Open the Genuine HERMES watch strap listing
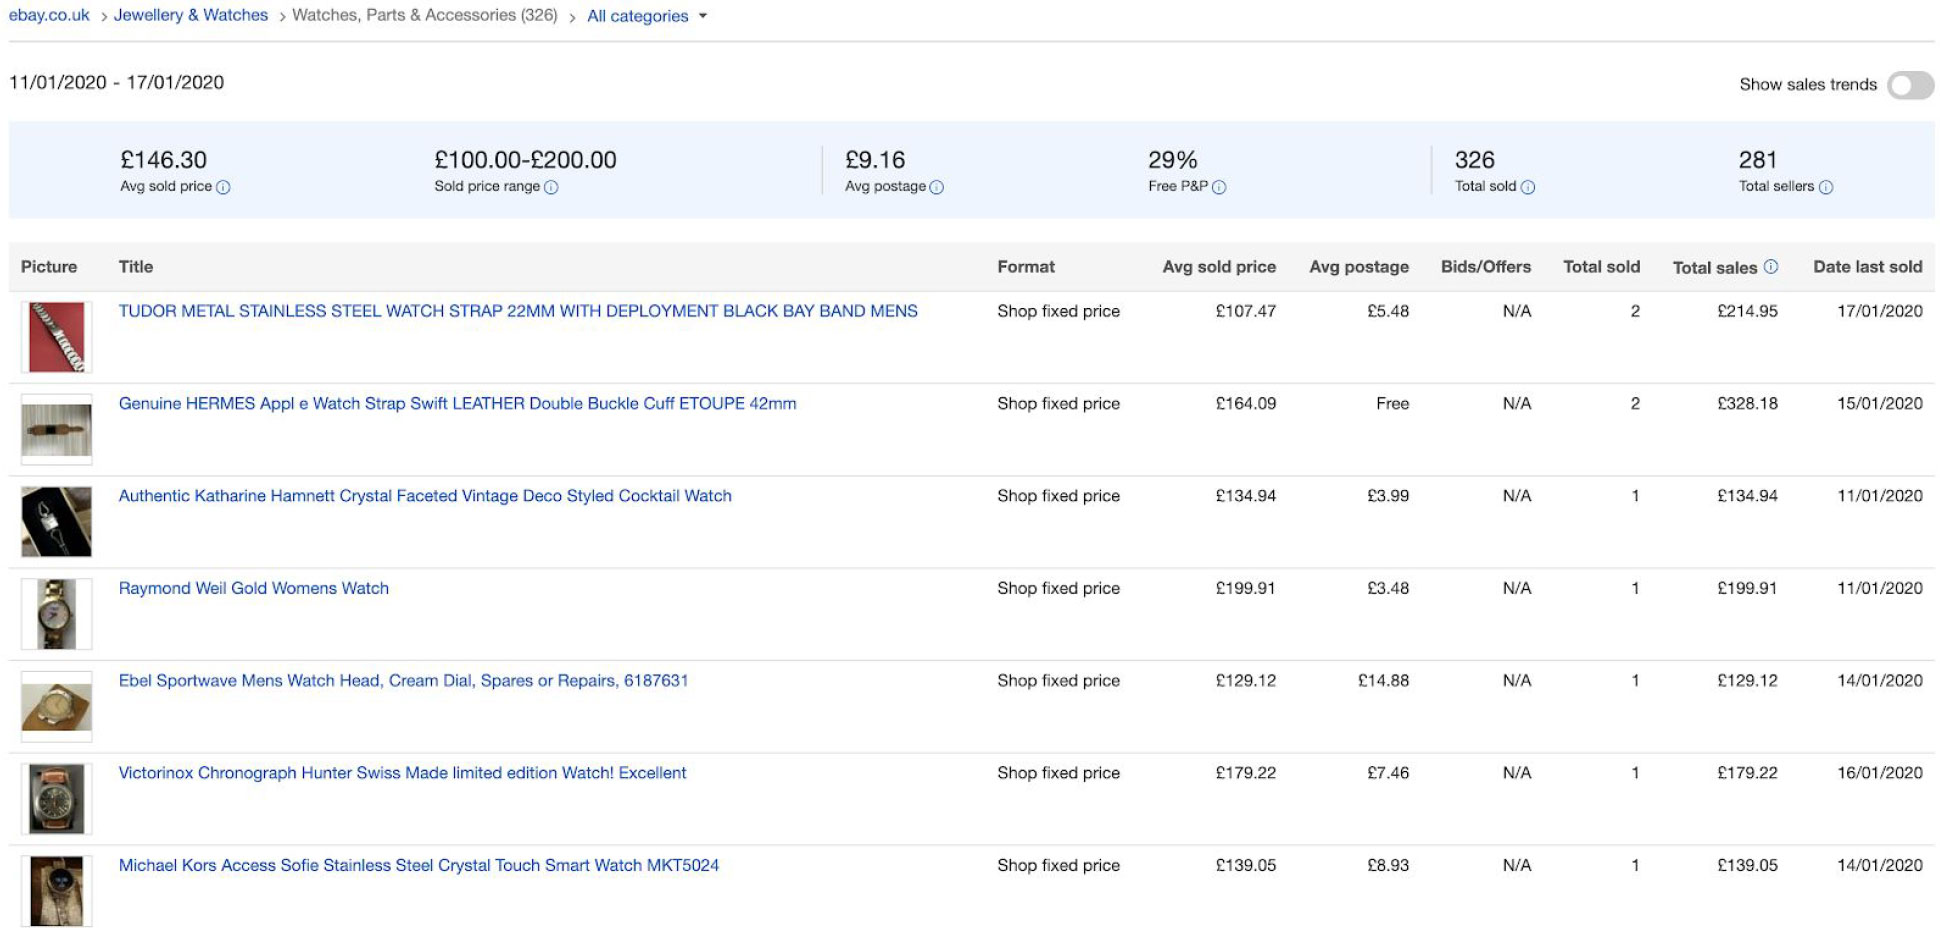1940x928 pixels. 458,404
